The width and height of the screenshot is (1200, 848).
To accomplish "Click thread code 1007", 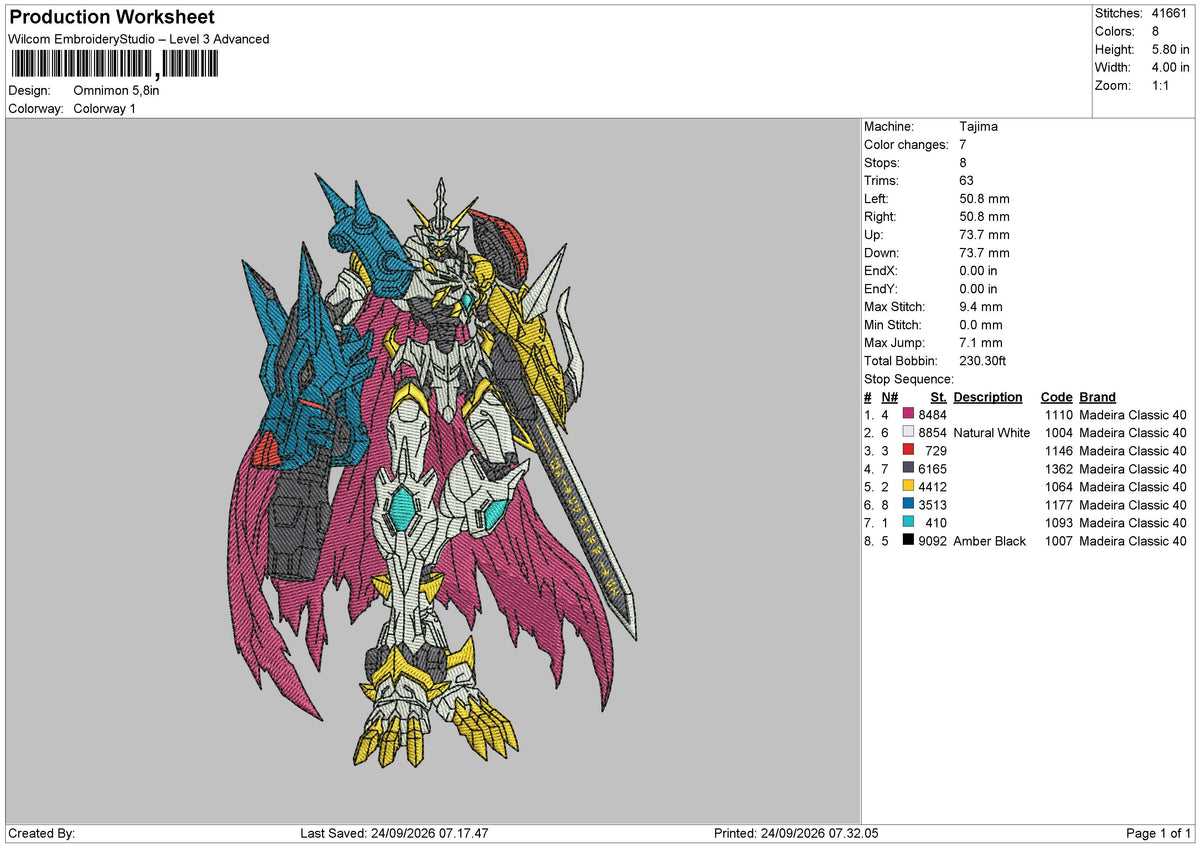I will pos(1059,540).
